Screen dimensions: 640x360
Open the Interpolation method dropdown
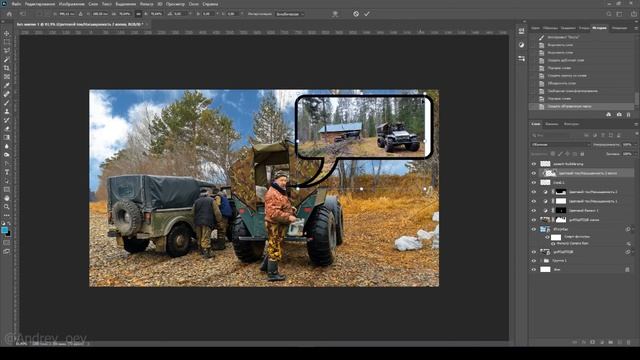coord(290,14)
